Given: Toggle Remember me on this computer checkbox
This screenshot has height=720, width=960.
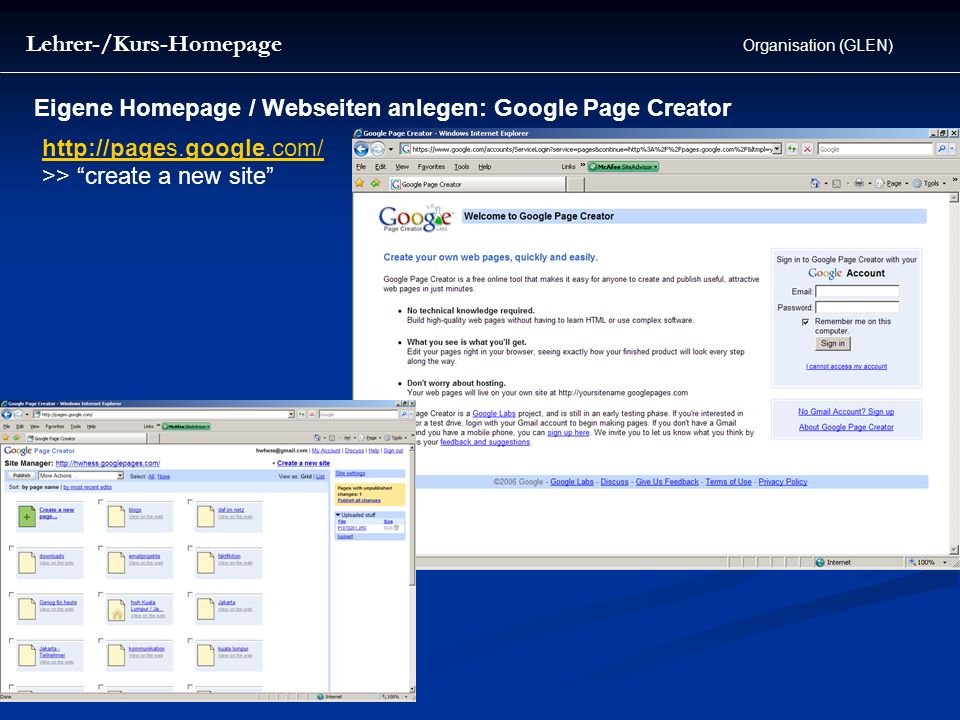Looking at the screenshot, I should coord(805,322).
